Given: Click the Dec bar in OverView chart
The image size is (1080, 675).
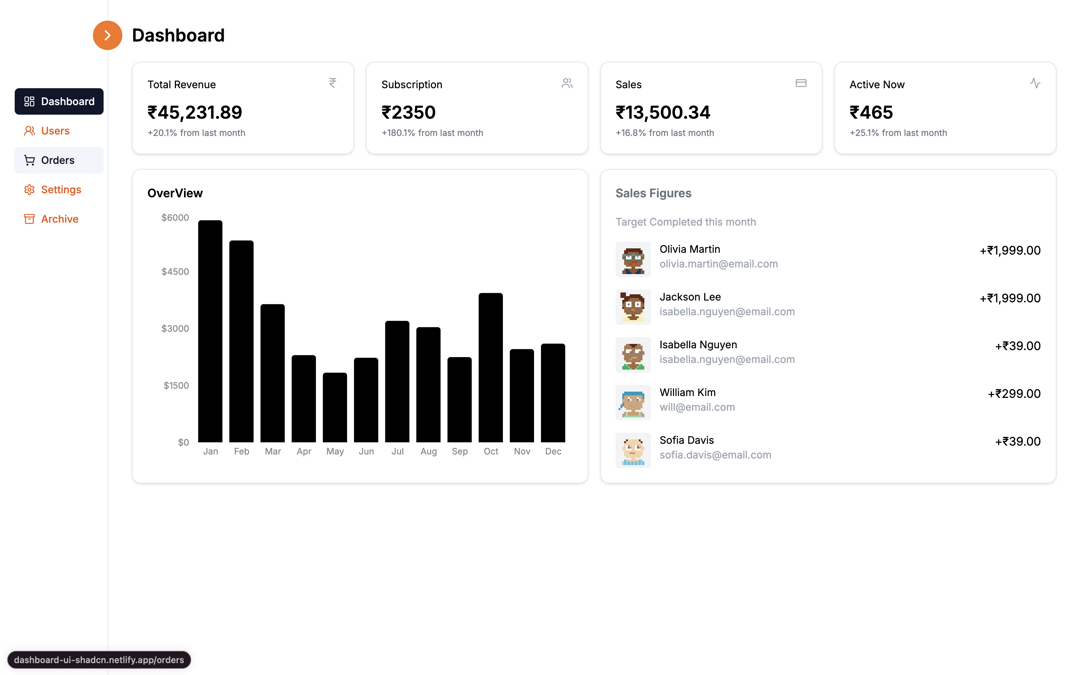Looking at the screenshot, I should pyautogui.click(x=553, y=393).
